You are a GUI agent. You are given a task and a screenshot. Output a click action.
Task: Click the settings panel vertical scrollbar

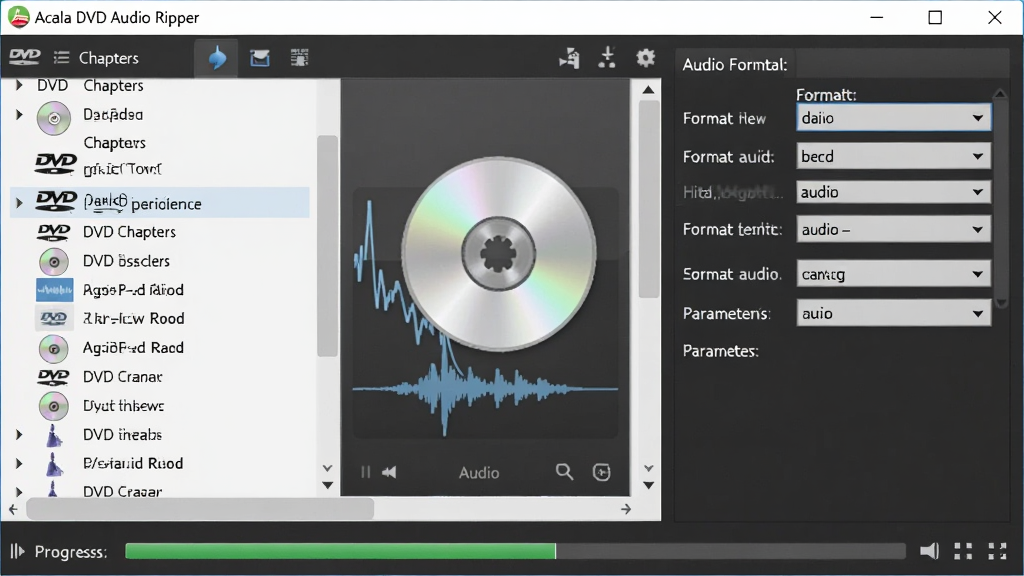1000,199
